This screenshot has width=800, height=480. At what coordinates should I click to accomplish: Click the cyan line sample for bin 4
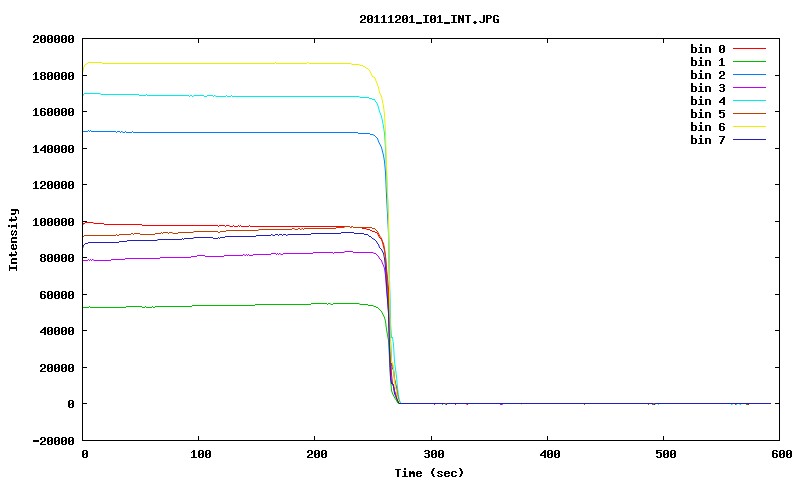[749, 101]
